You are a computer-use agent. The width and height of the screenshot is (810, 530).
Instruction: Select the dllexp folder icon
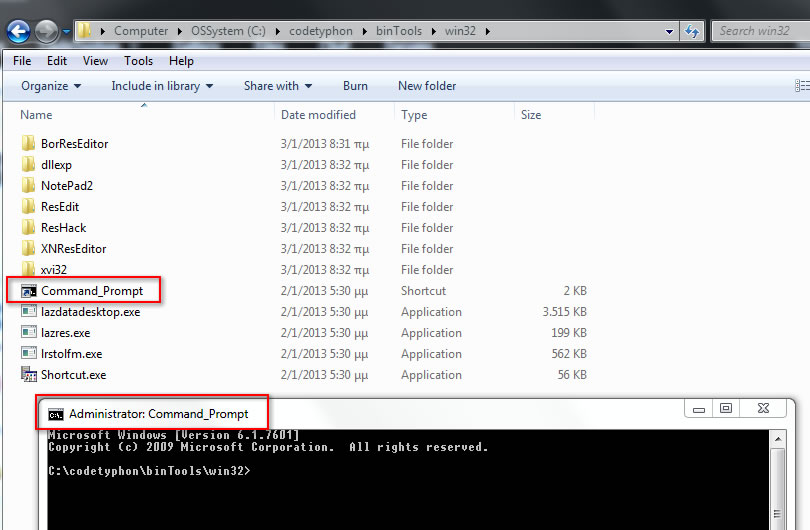click(x=28, y=164)
